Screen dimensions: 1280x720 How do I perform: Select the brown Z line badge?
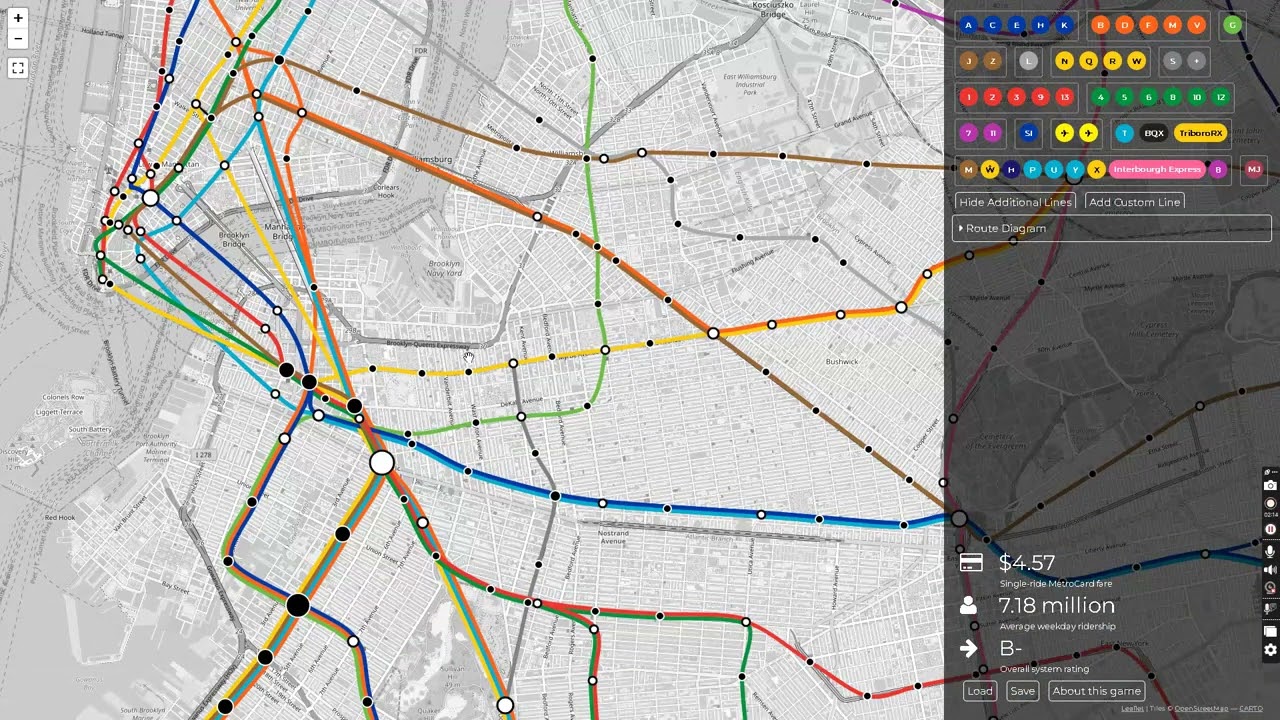tap(992, 61)
